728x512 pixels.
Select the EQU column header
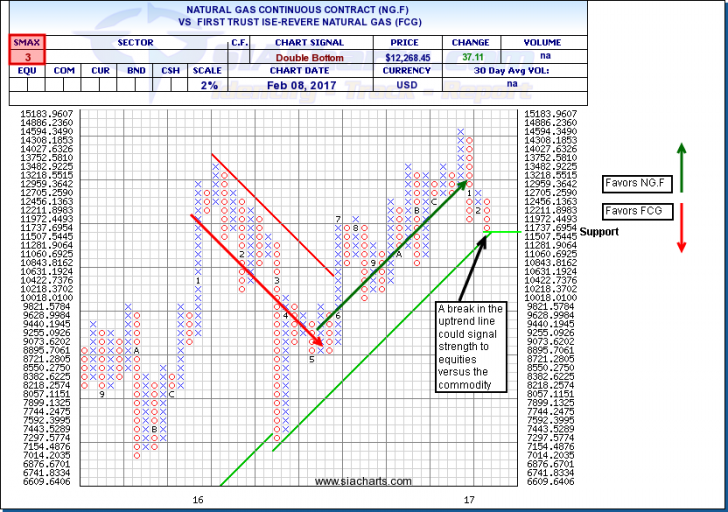[x=27, y=71]
